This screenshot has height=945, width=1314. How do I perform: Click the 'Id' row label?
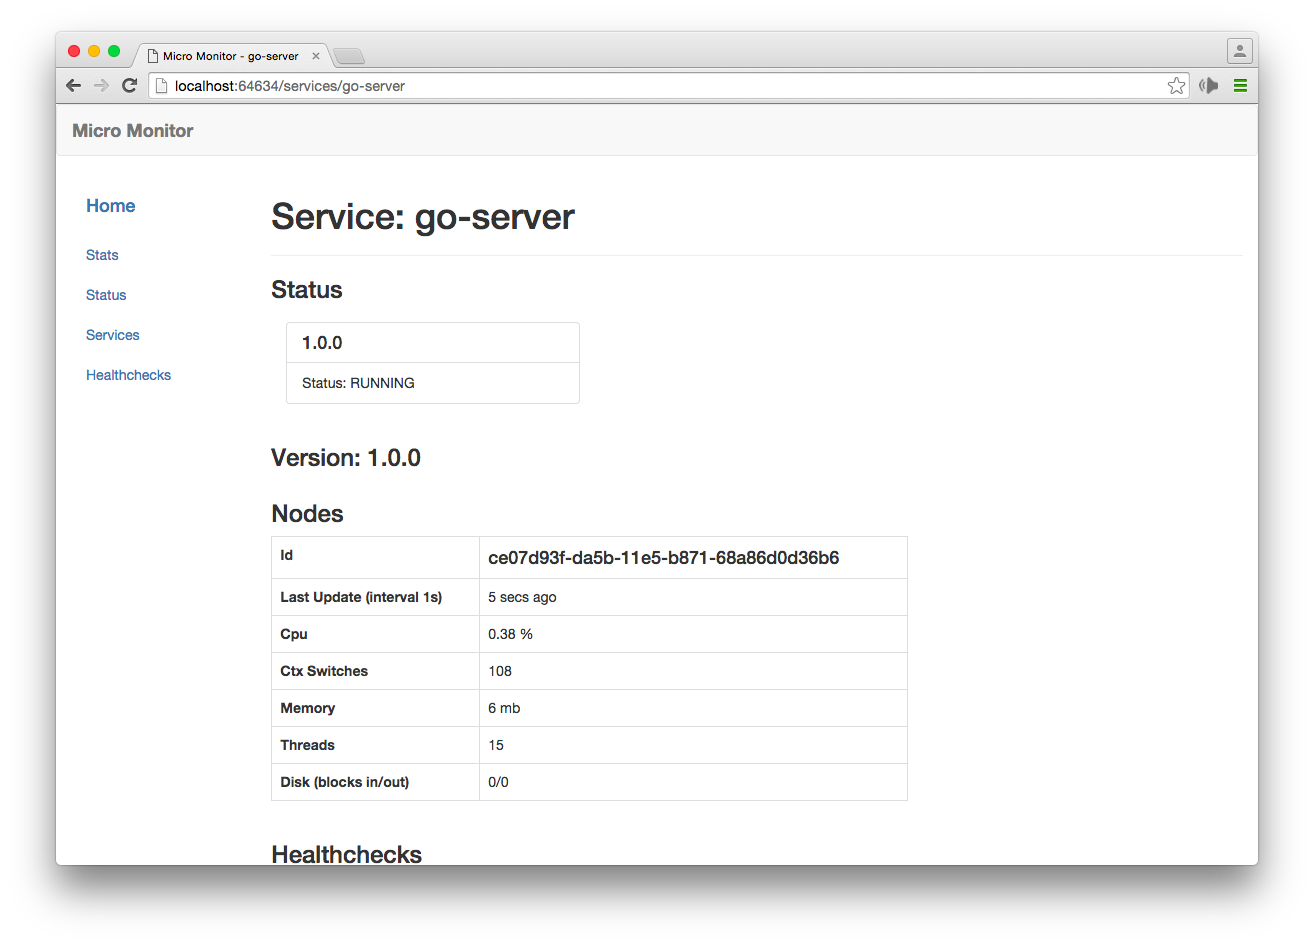click(x=286, y=555)
